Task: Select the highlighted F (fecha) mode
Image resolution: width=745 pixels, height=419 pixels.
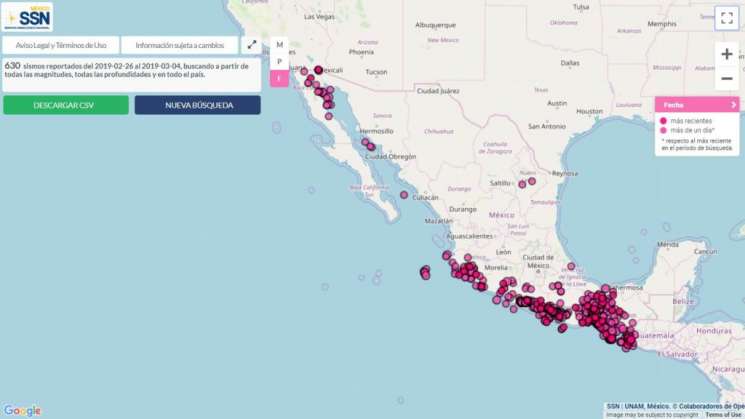Action: pos(279,78)
